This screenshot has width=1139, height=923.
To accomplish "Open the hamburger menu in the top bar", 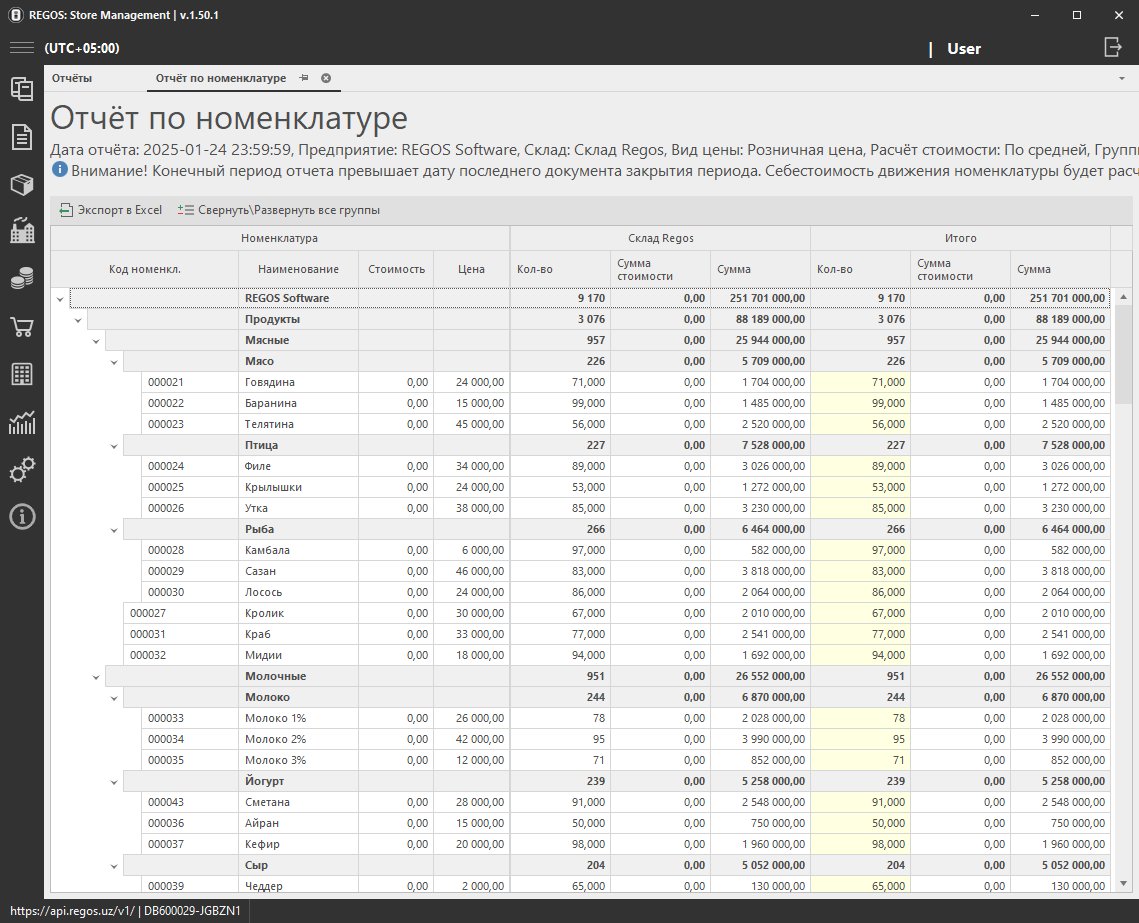I will point(22,48).
